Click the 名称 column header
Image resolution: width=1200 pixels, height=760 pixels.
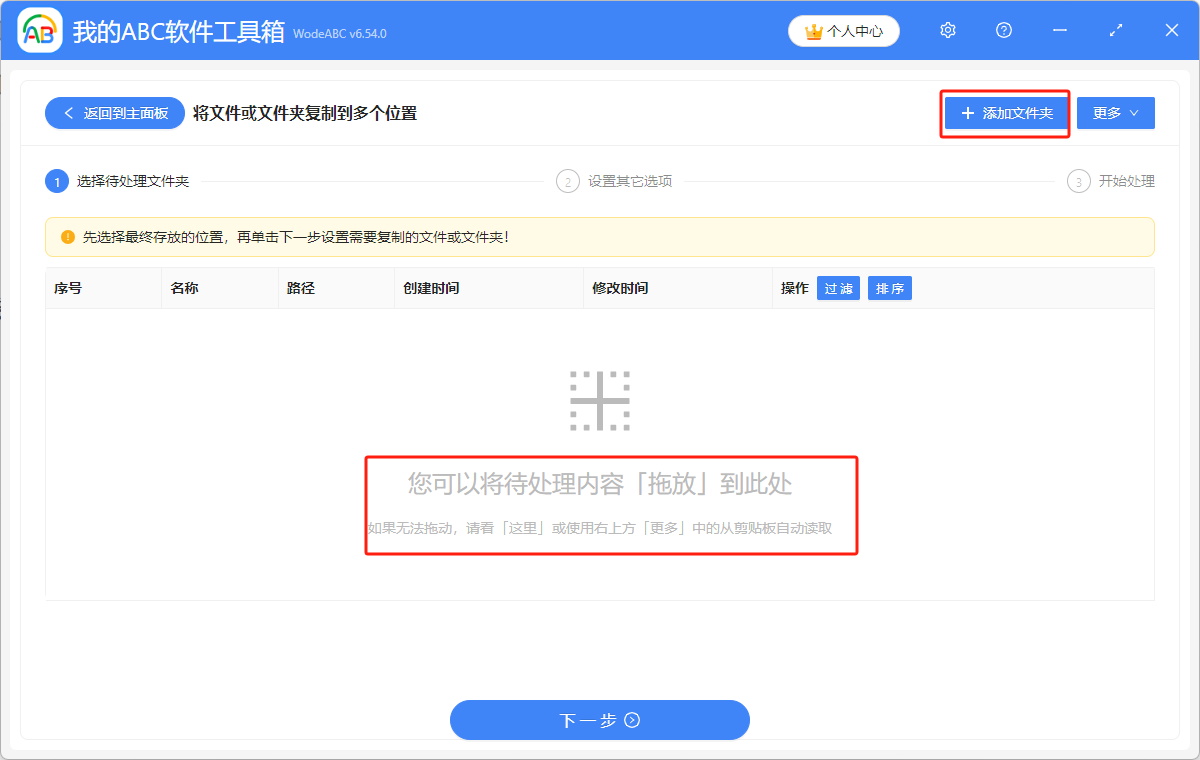pyautogui.click(x=185, y=288)
